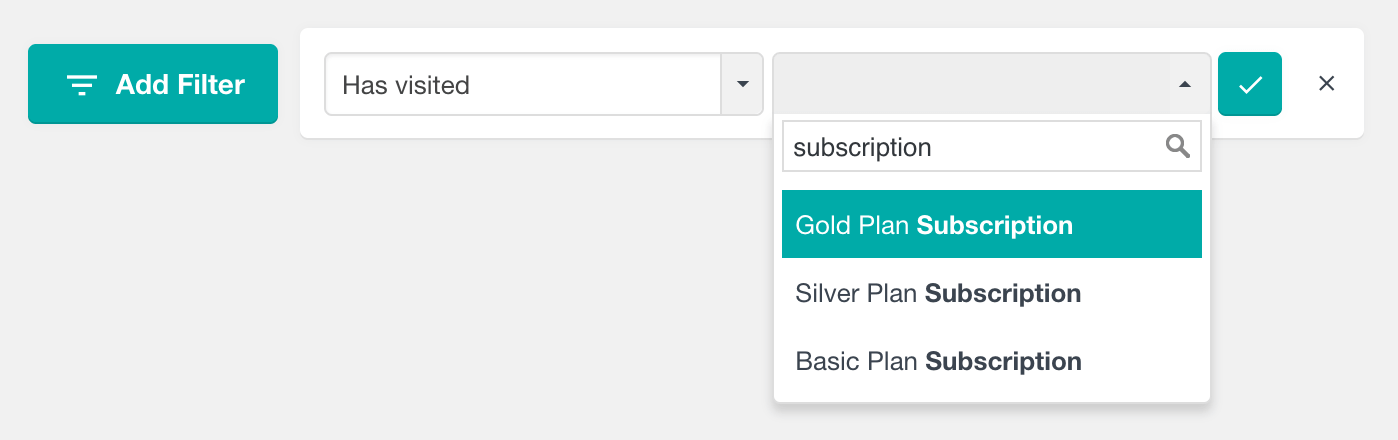Click the up caret on the open select

coord(1185,85)
